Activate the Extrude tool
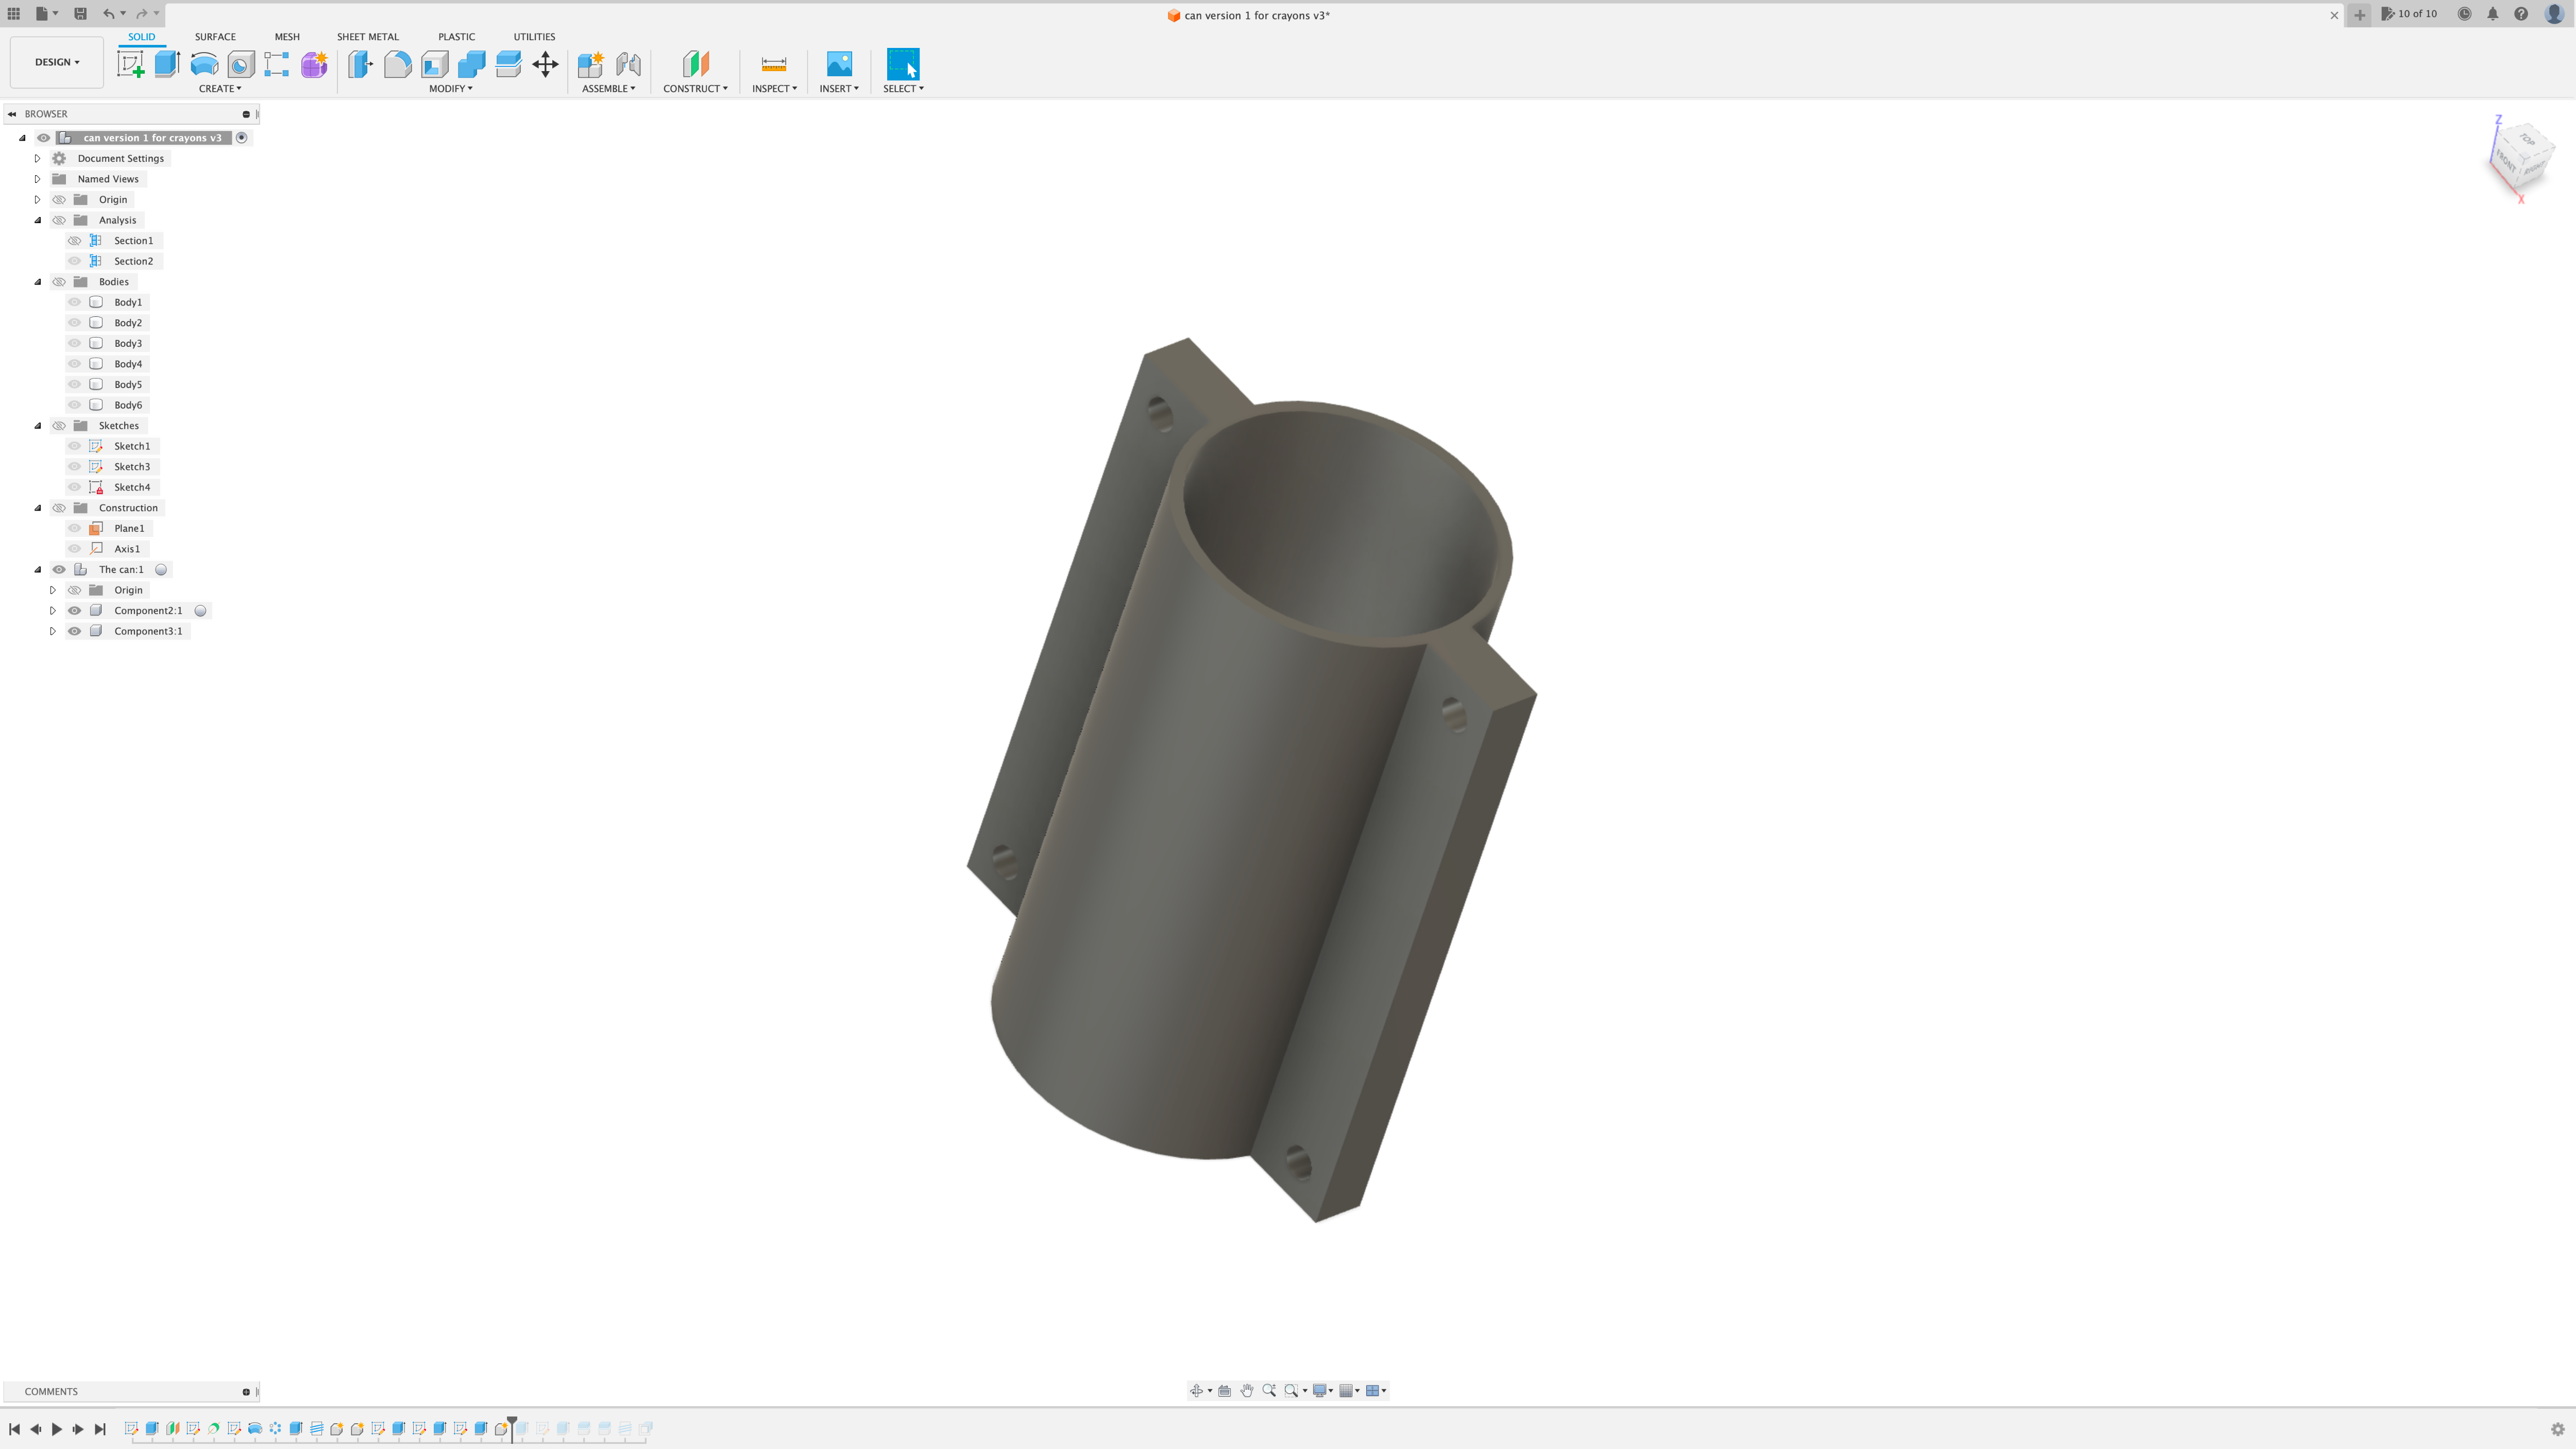Image resolution: width=2576 pixels, height=1449 pixels. pyautogui.click(x=167, y=64)
